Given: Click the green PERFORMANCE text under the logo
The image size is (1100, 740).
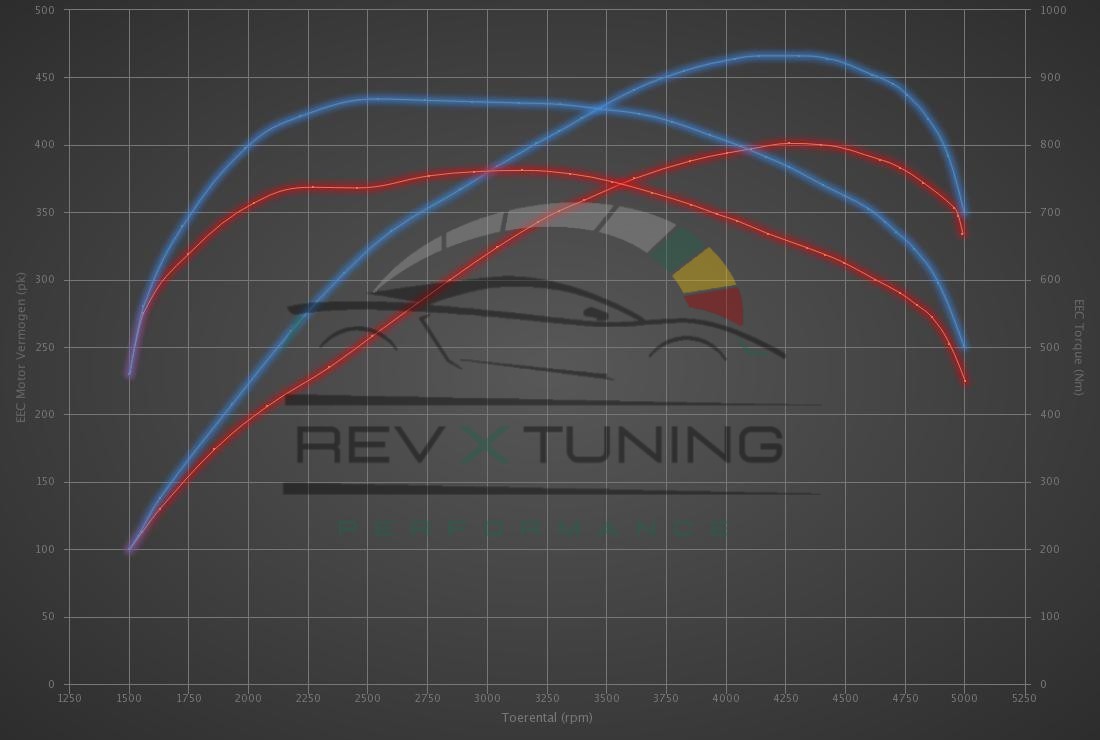Looking at the screenshot, I should click(x=535, y=528).
